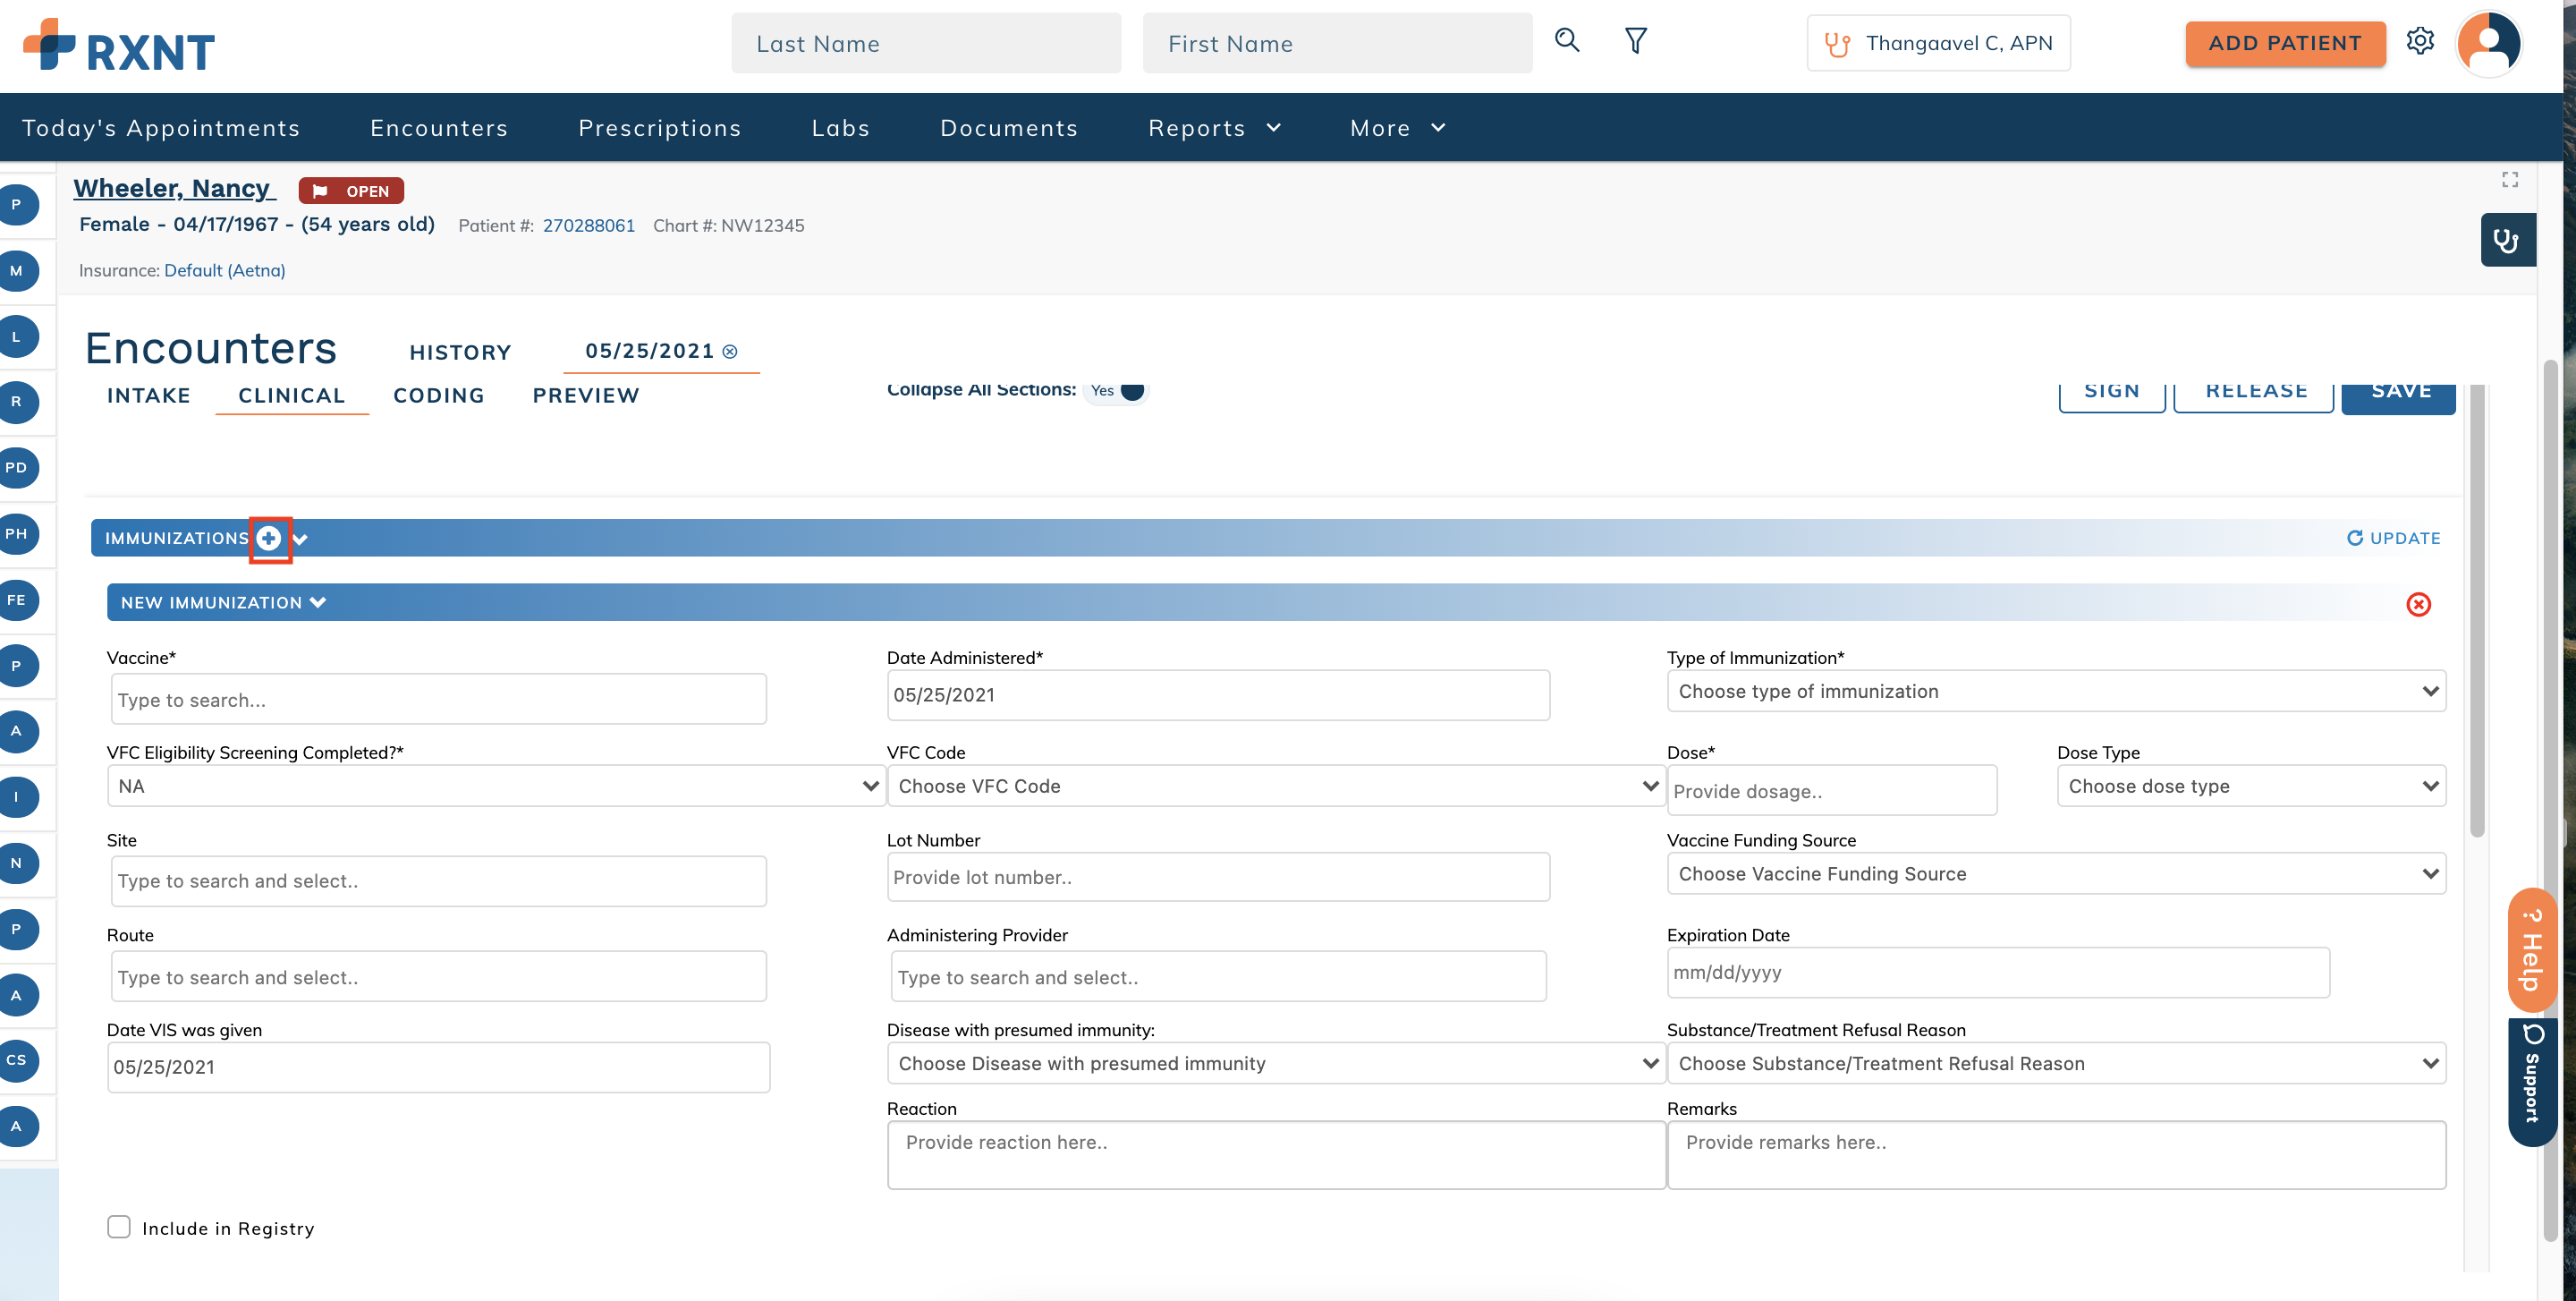2576x1301 pixels.
Task: Click the UPDATE refresh link
Action: tap(2393, 538)
